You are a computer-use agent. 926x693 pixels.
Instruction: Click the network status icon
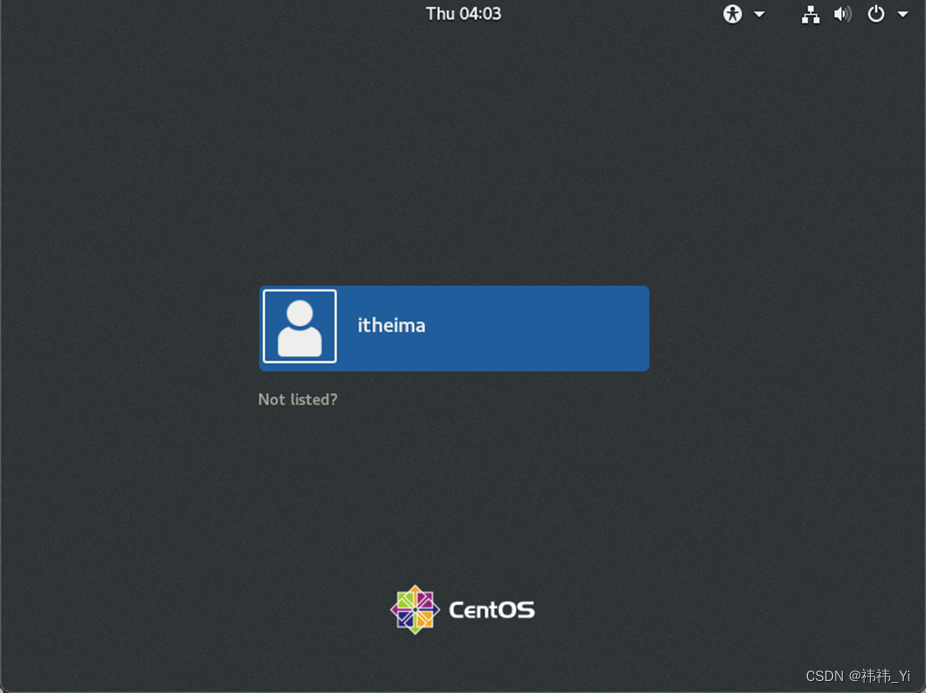tap(810, 14)
